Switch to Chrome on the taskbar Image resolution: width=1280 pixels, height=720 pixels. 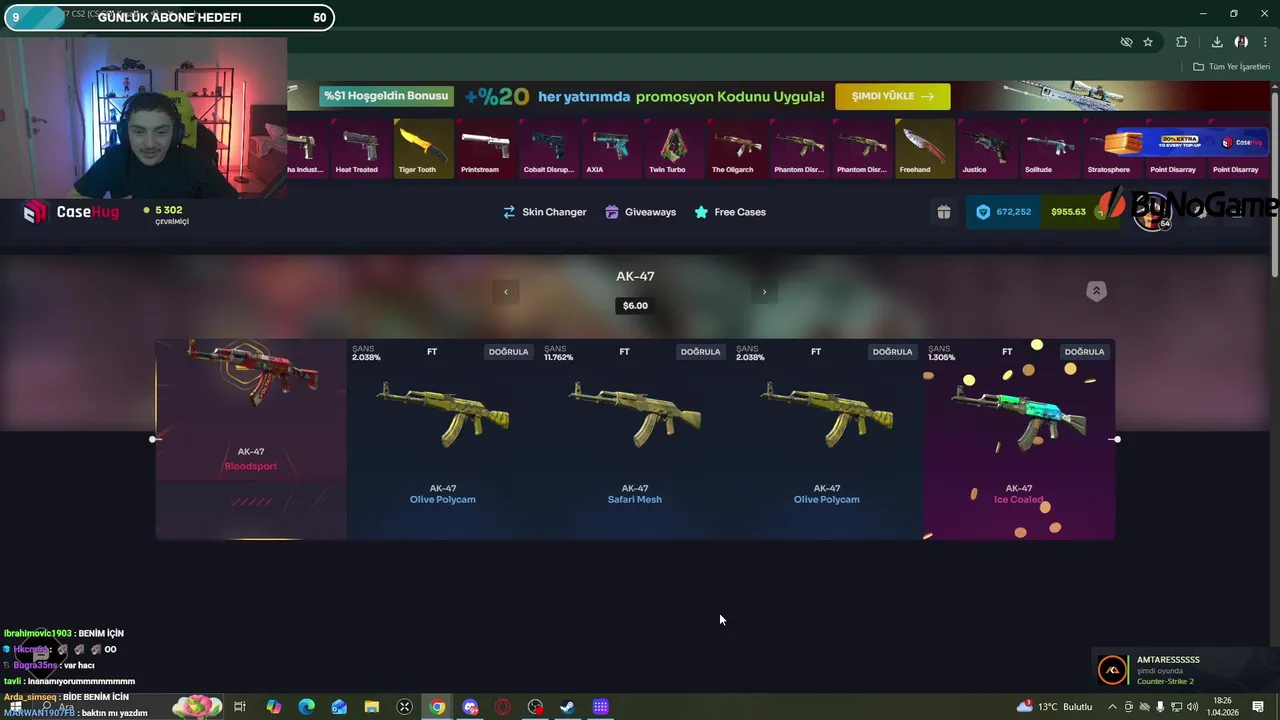[x=437, y=707]
